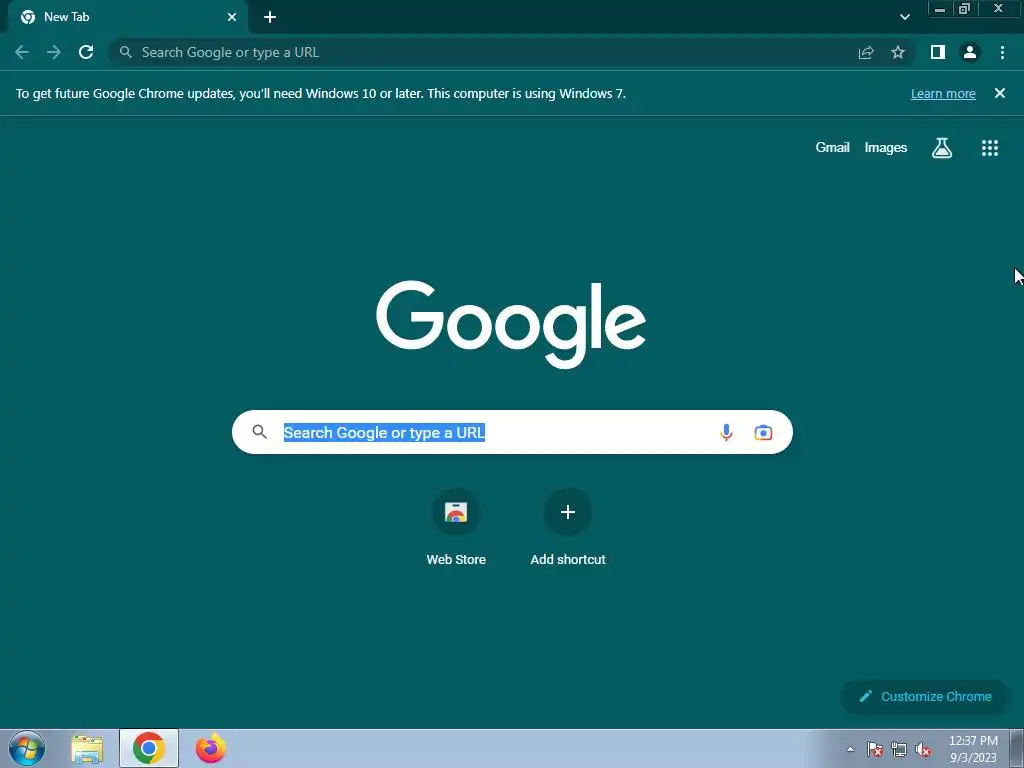Screen dimensions: 1024x768
Task: Open a new tab with plus button
Action: coord(270,17)
